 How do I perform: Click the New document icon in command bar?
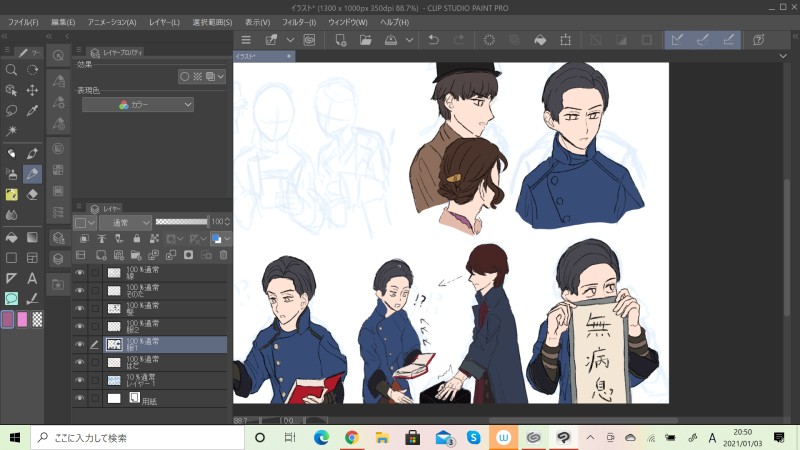340,40
